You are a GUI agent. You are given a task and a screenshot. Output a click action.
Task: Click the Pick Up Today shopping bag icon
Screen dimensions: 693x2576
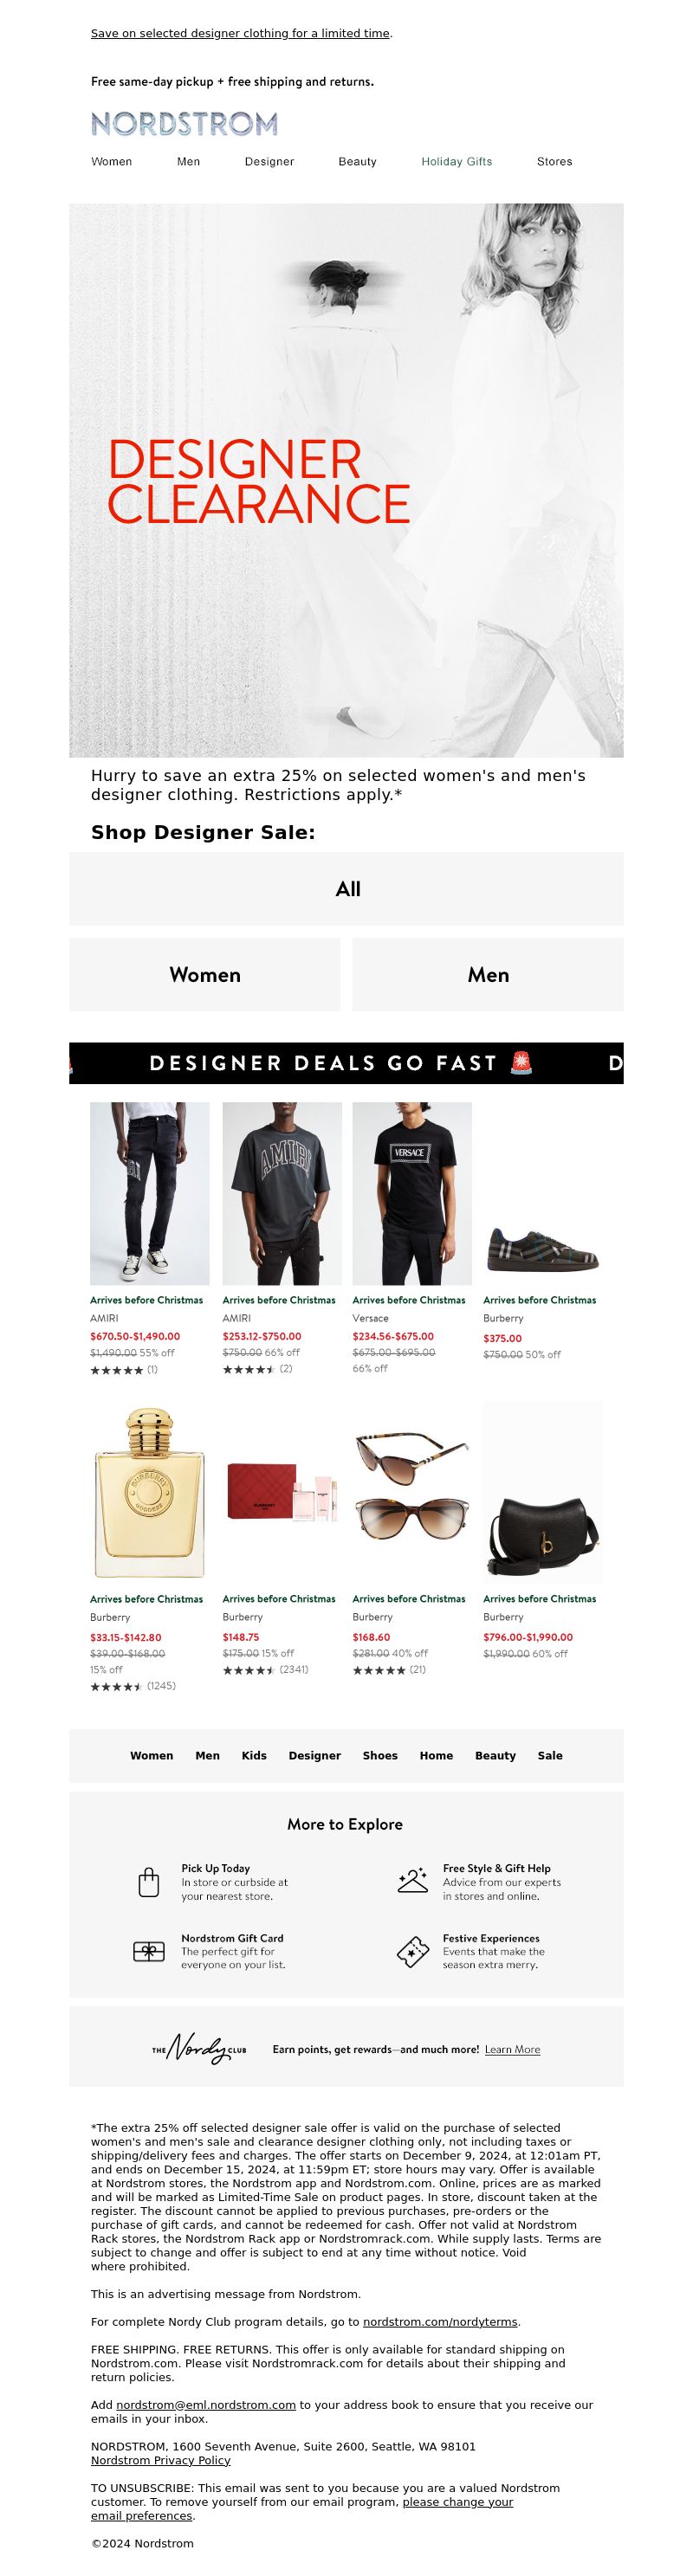(x=149, y=1881)
